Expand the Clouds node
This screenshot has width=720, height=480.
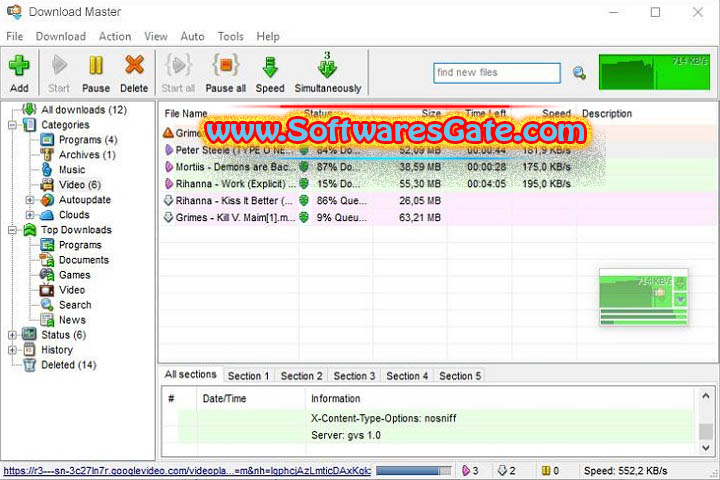coord(30,215)
